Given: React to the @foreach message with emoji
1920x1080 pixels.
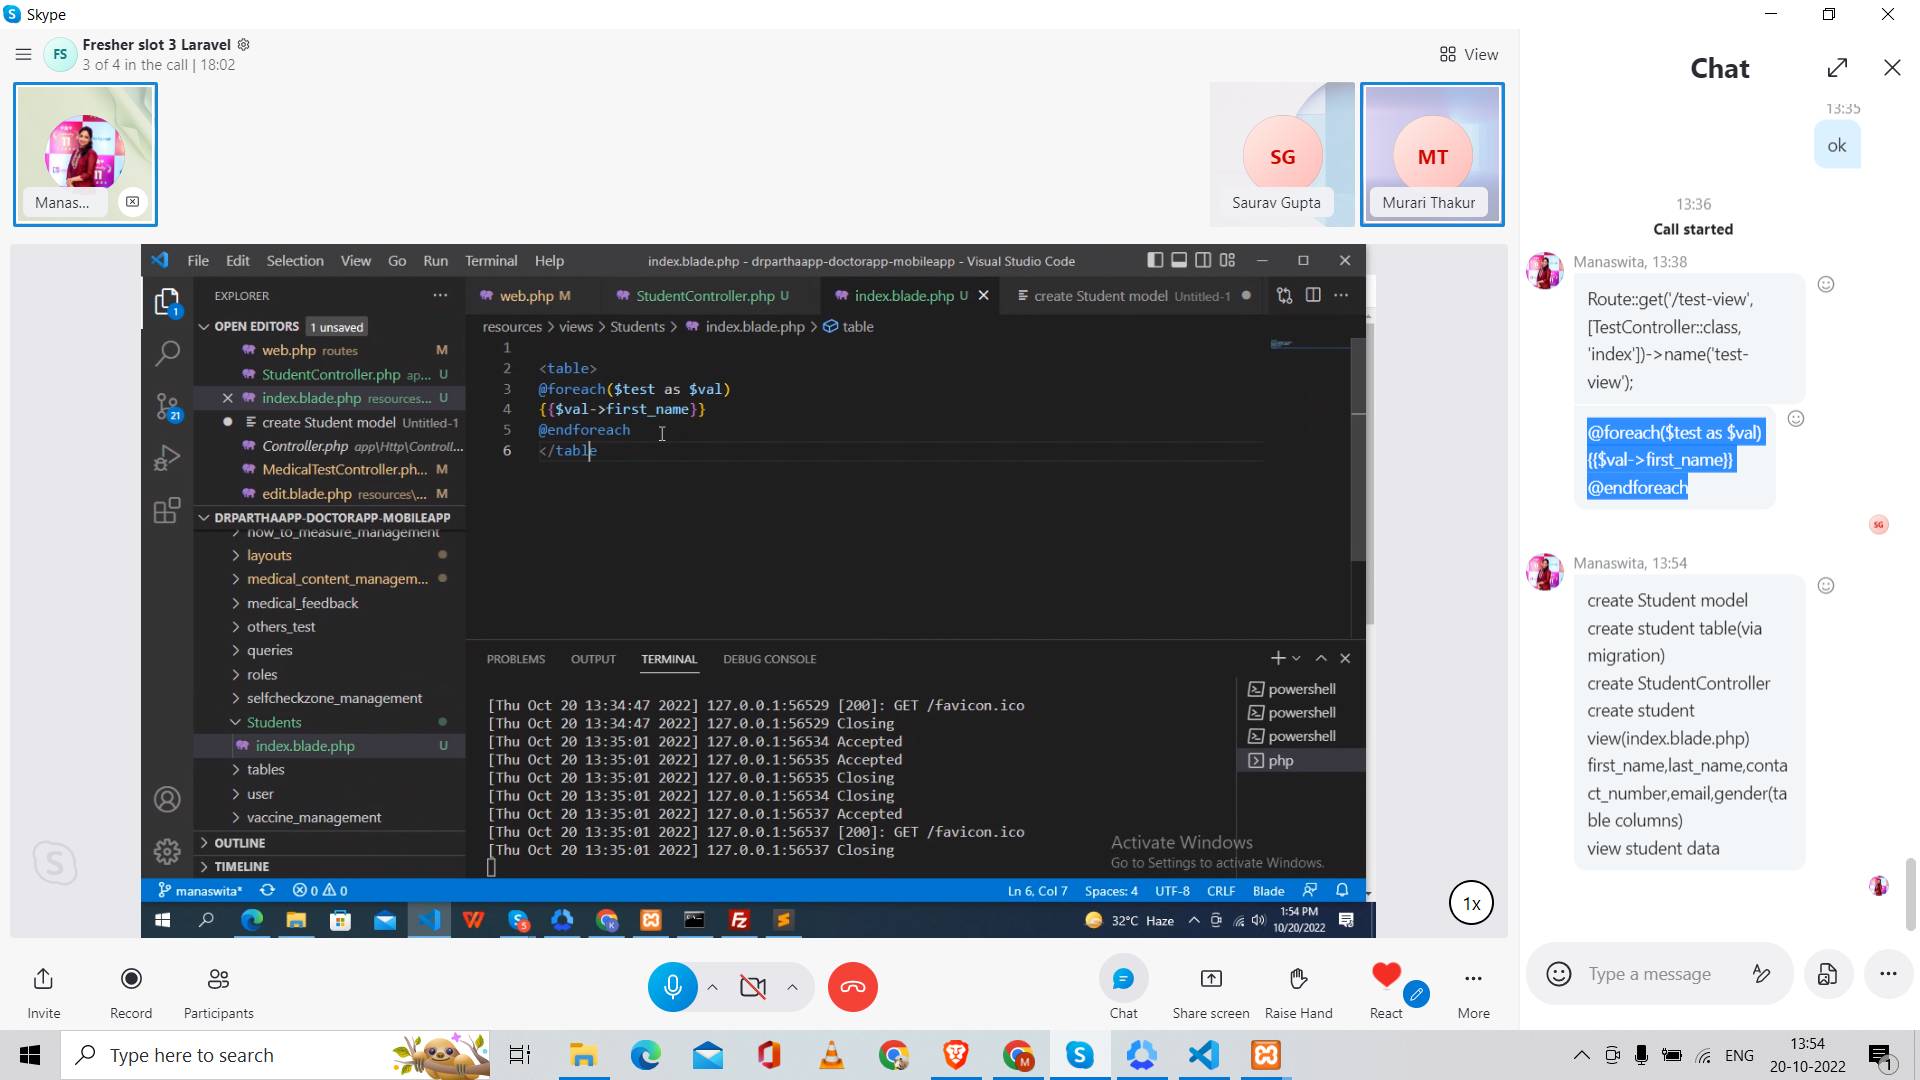Looking at the screenshot, I should pyautogui.click(x=1796, y=419).
